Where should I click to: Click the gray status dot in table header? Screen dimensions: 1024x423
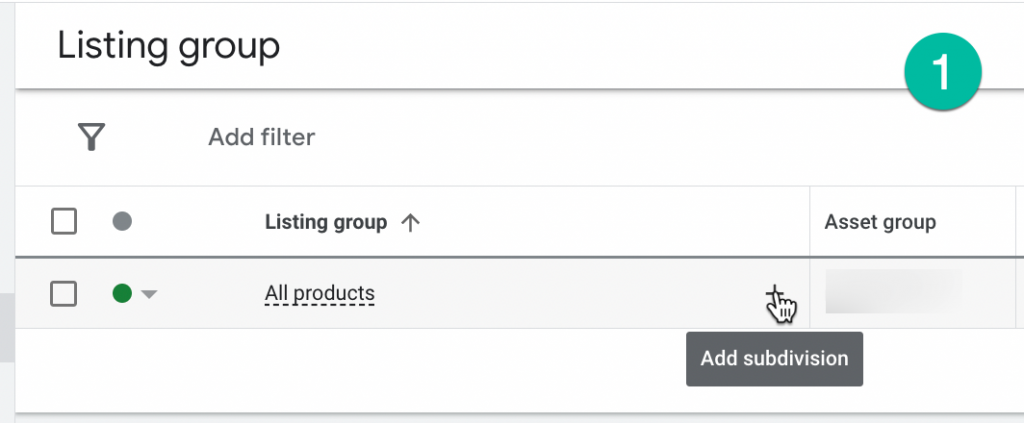pos(123,222)
